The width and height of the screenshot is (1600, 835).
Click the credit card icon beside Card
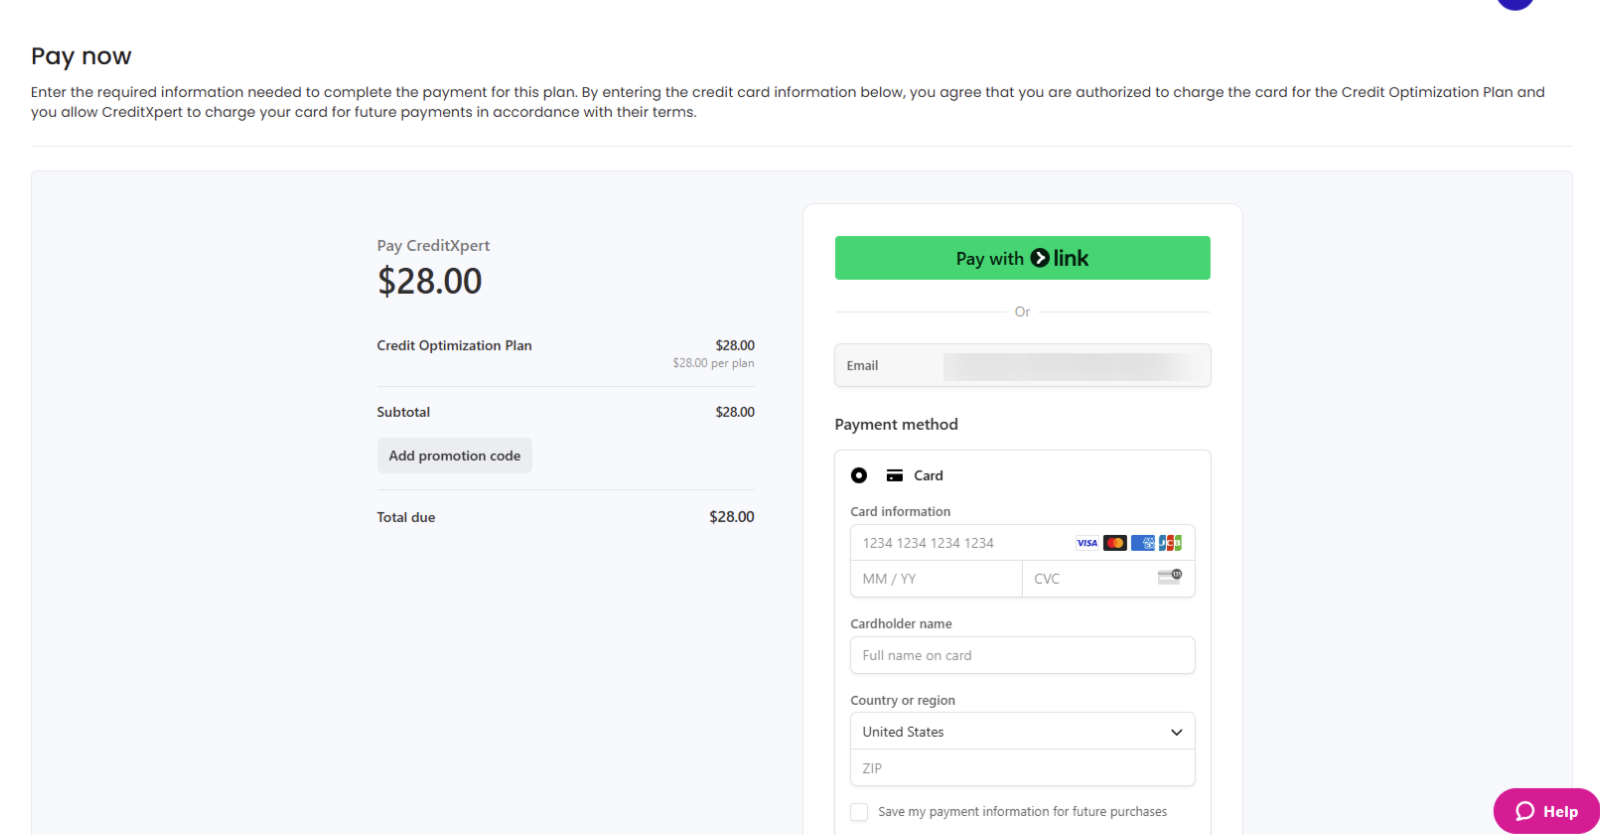point(895,476)
